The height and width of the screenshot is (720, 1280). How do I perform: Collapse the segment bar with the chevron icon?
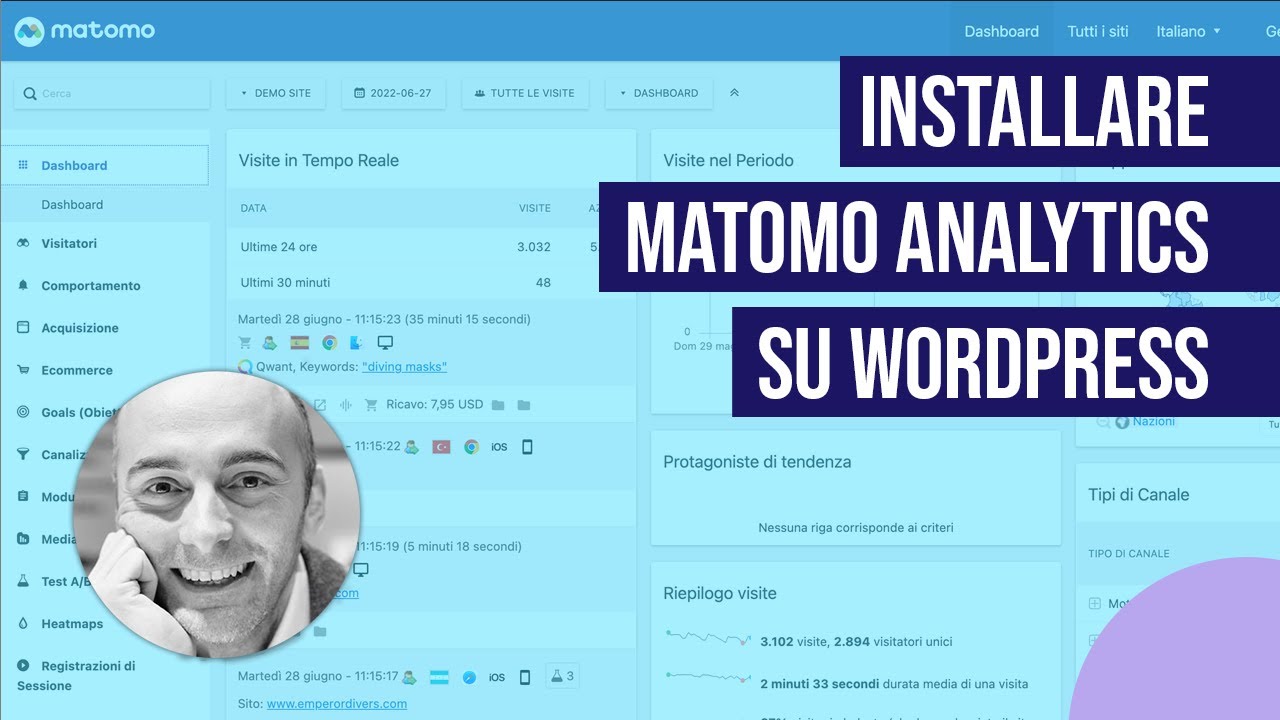click(734, 92)
